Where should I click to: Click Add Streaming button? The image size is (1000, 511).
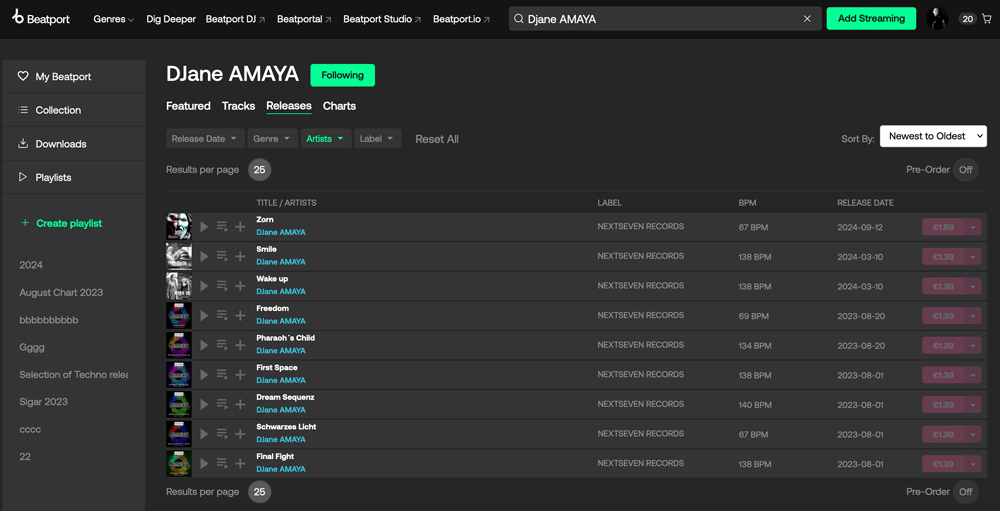coord(871,19)
